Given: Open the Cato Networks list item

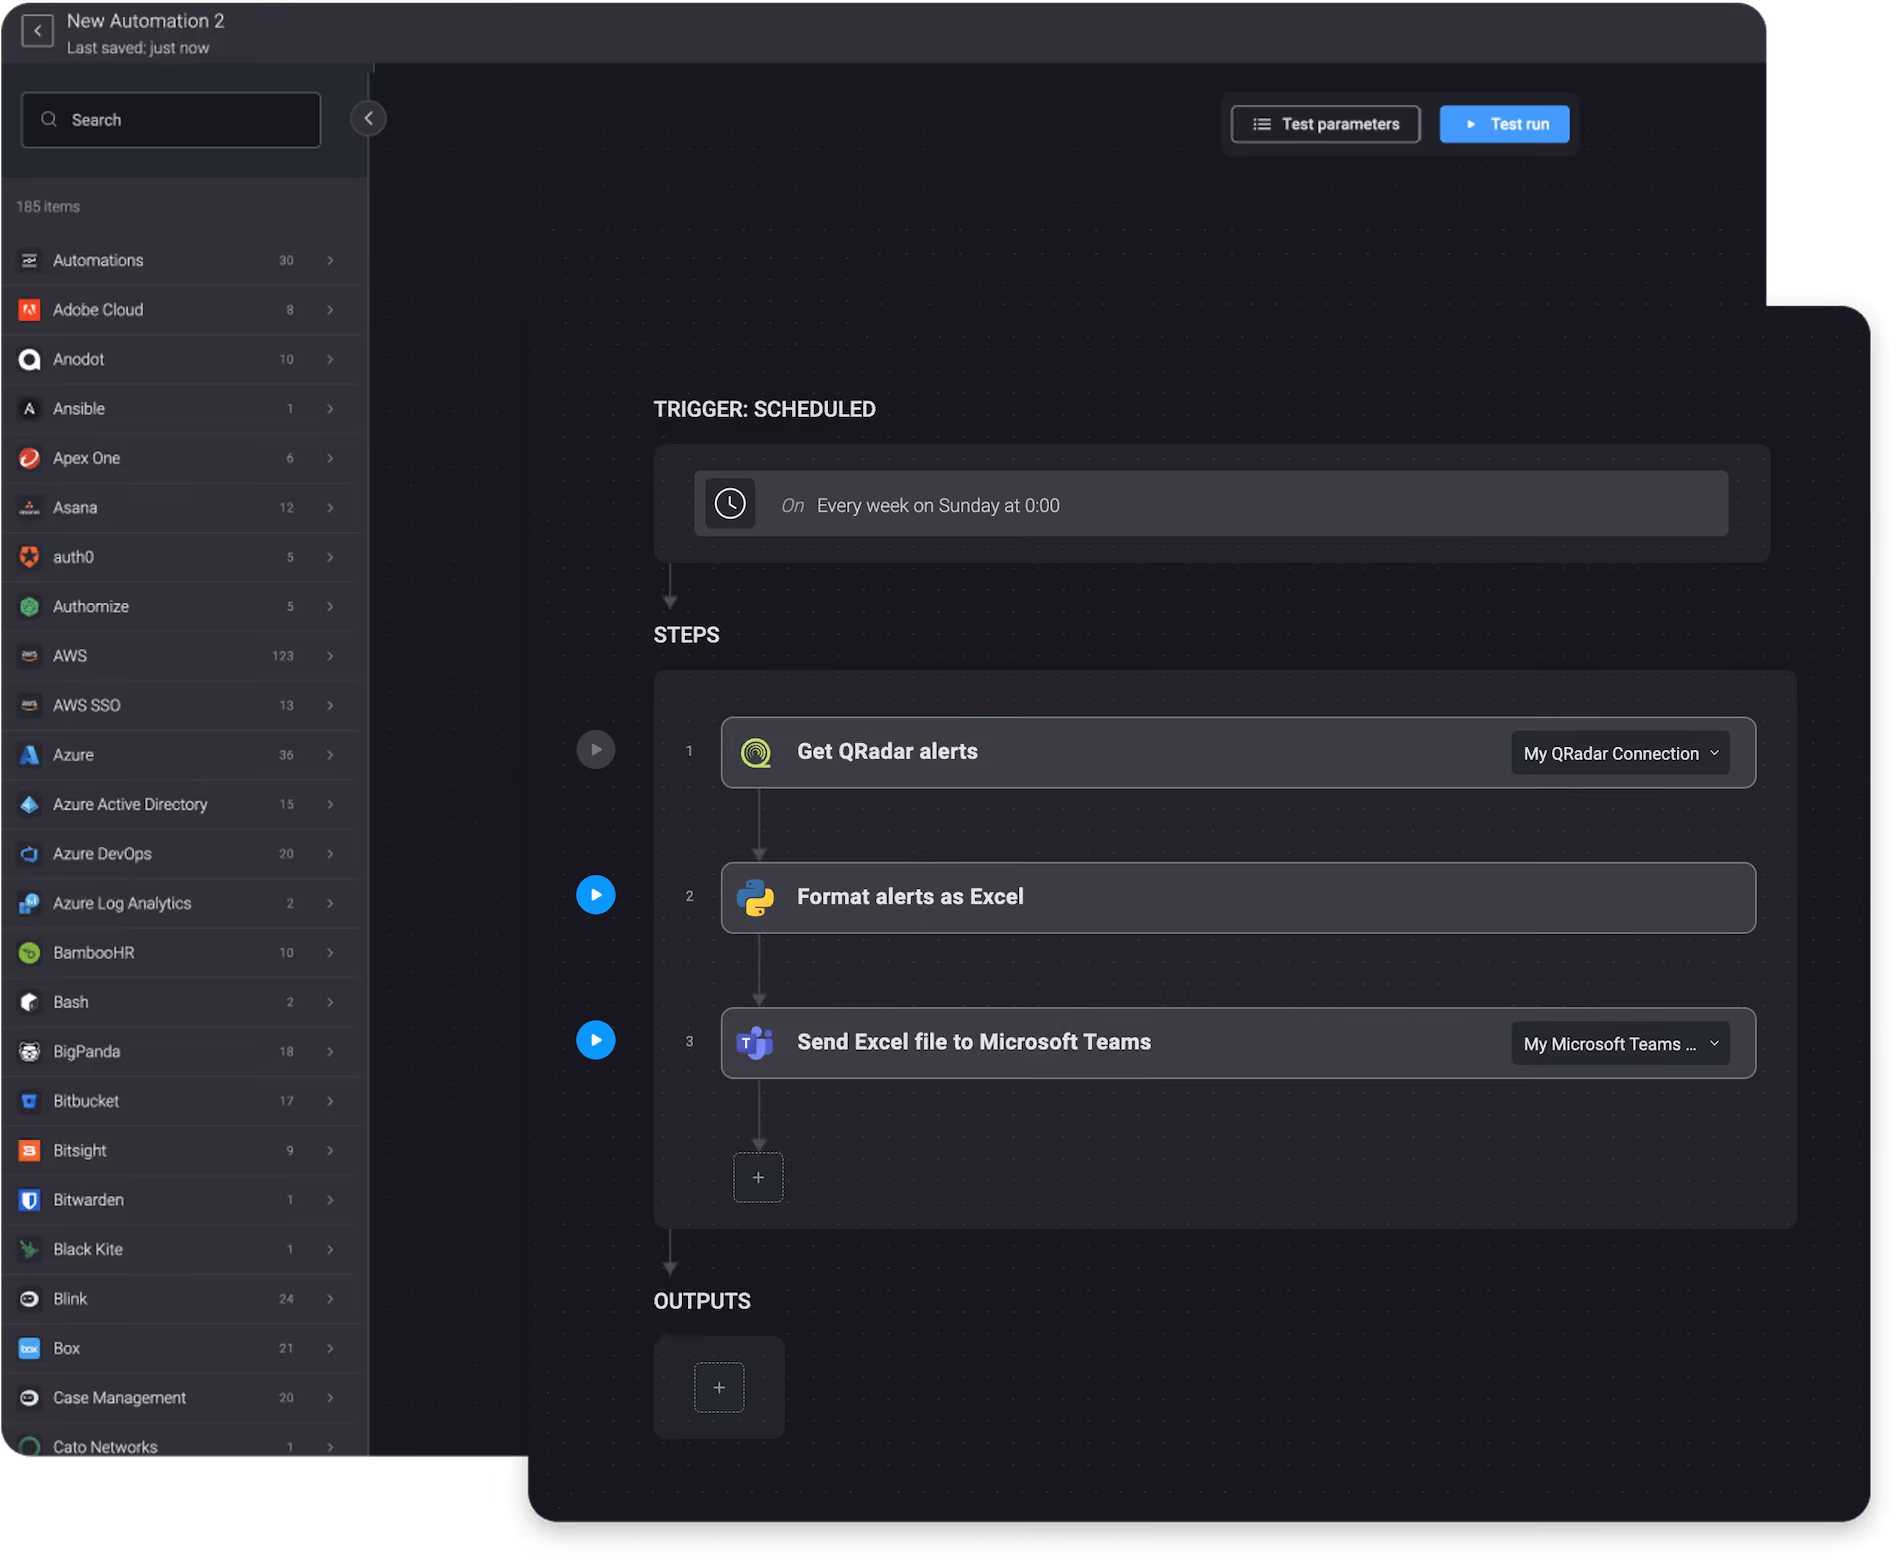Looking at the screenshot, I should tap(181, 1440).
